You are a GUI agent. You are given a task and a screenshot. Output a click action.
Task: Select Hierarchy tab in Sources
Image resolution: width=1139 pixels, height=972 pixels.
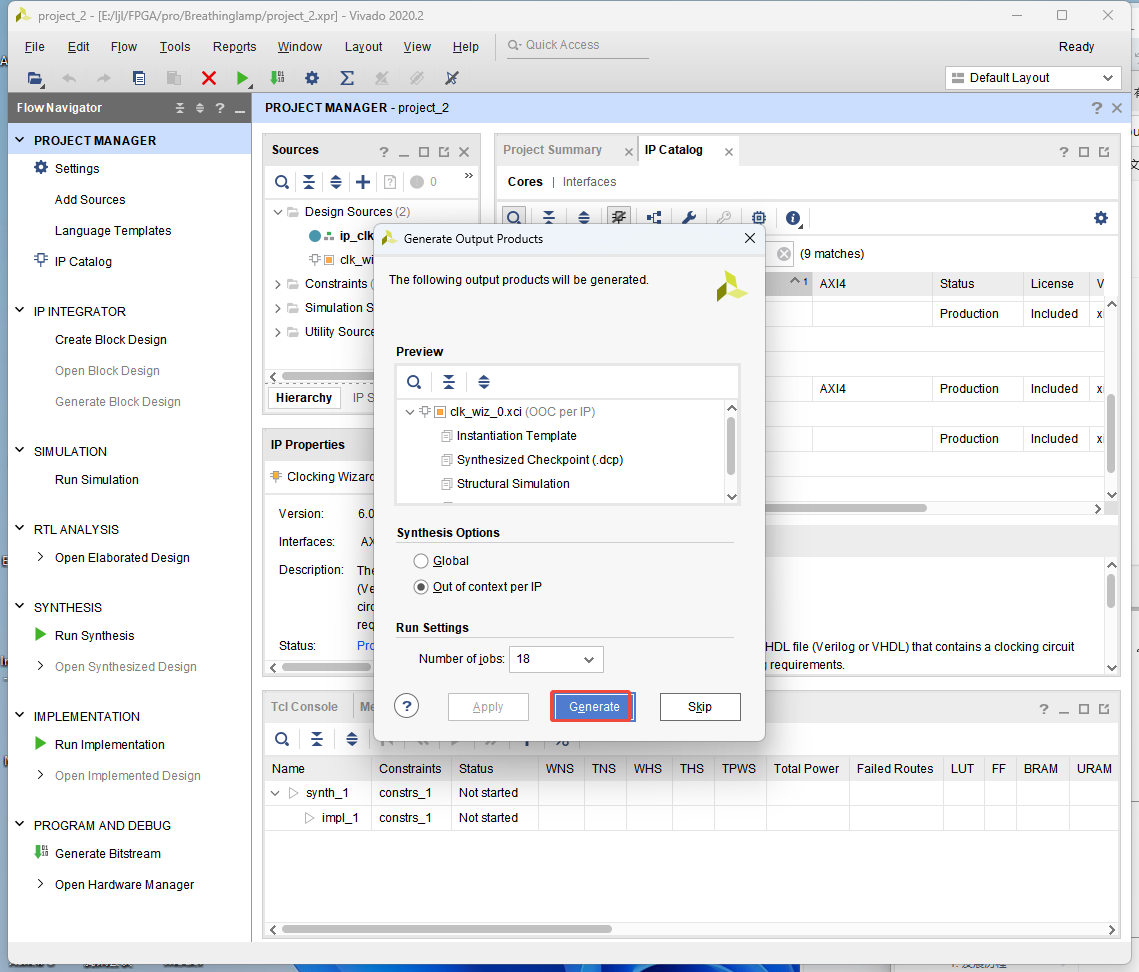click(304, 397)
